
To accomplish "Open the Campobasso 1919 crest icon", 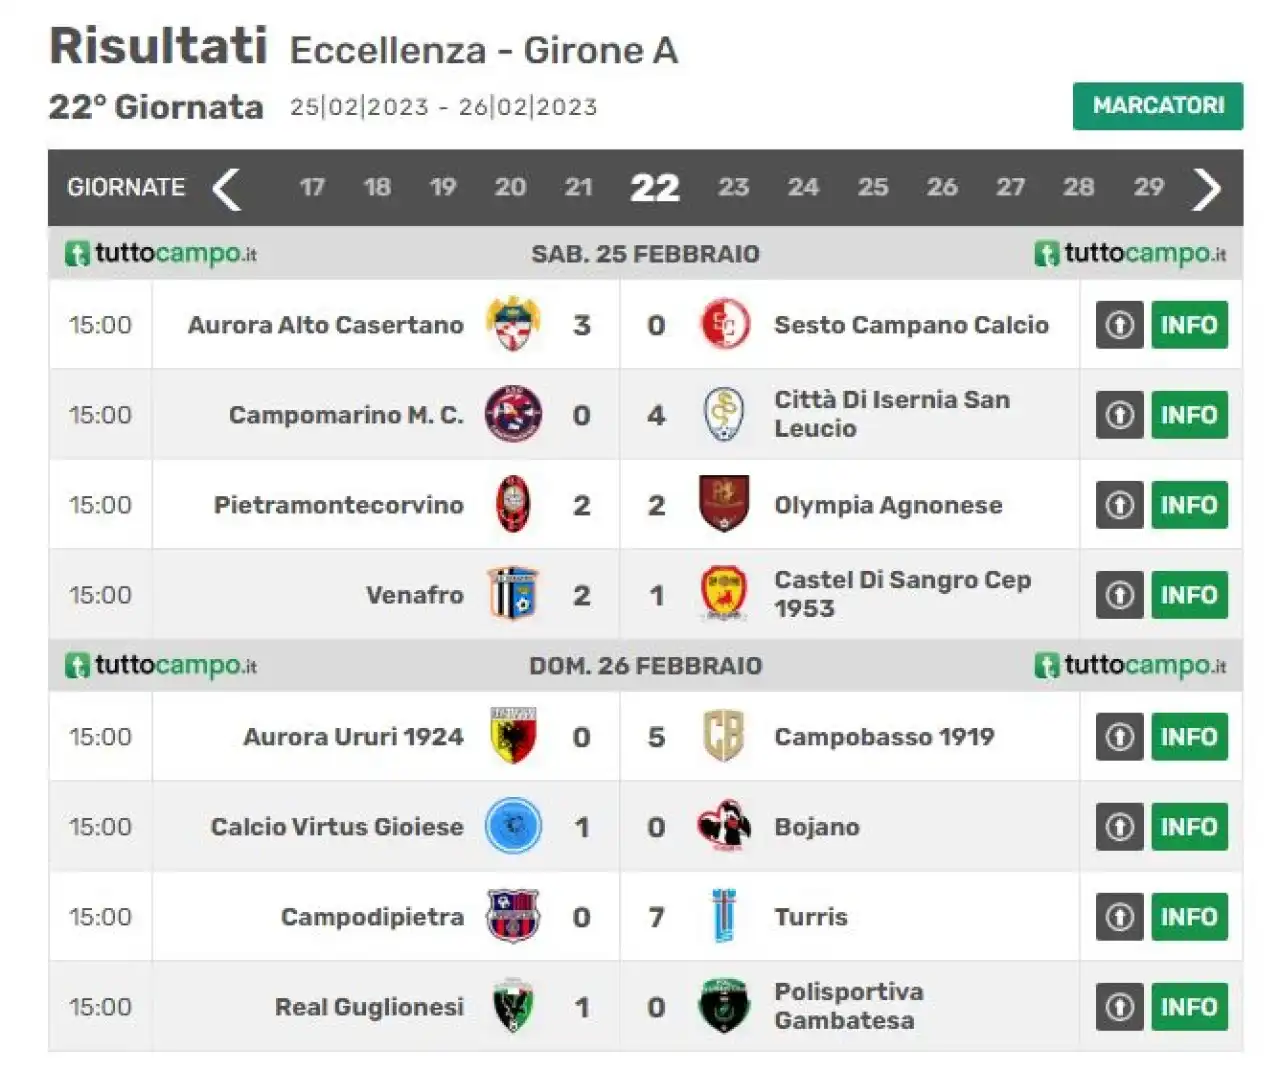I will tap(724, 736).
